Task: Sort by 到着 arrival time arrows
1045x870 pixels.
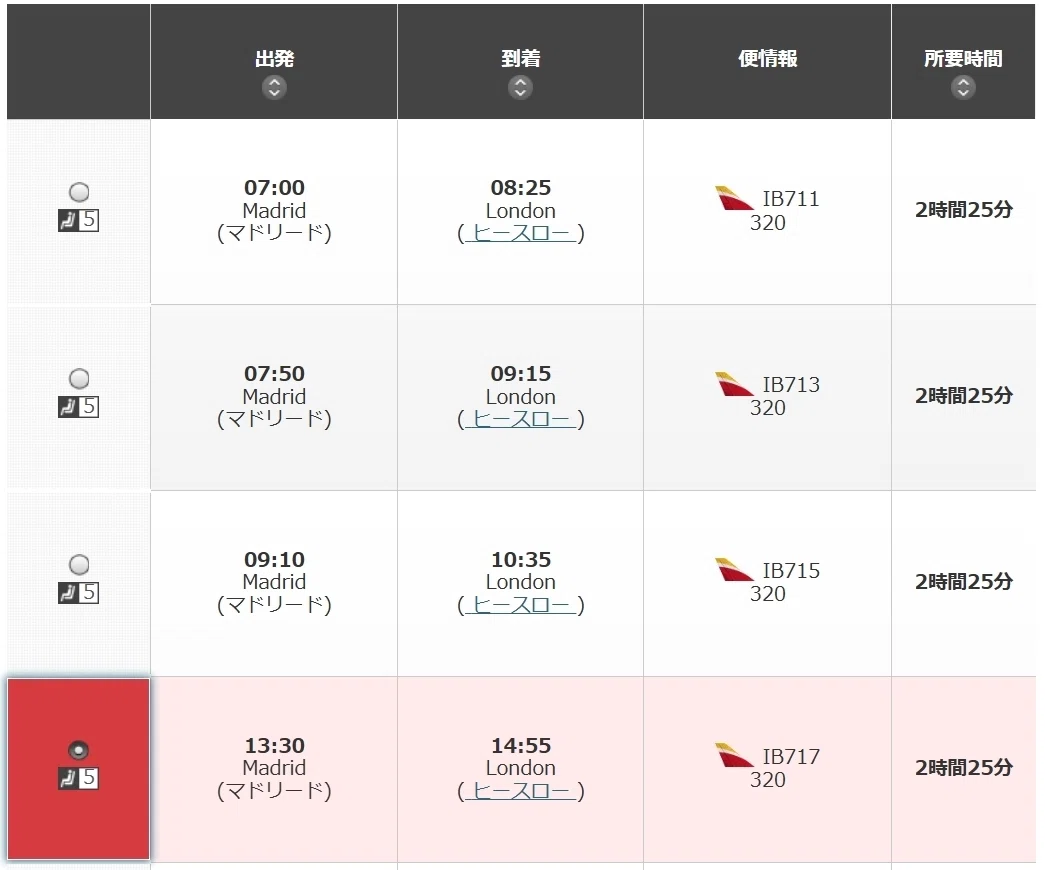Action: 521,87
